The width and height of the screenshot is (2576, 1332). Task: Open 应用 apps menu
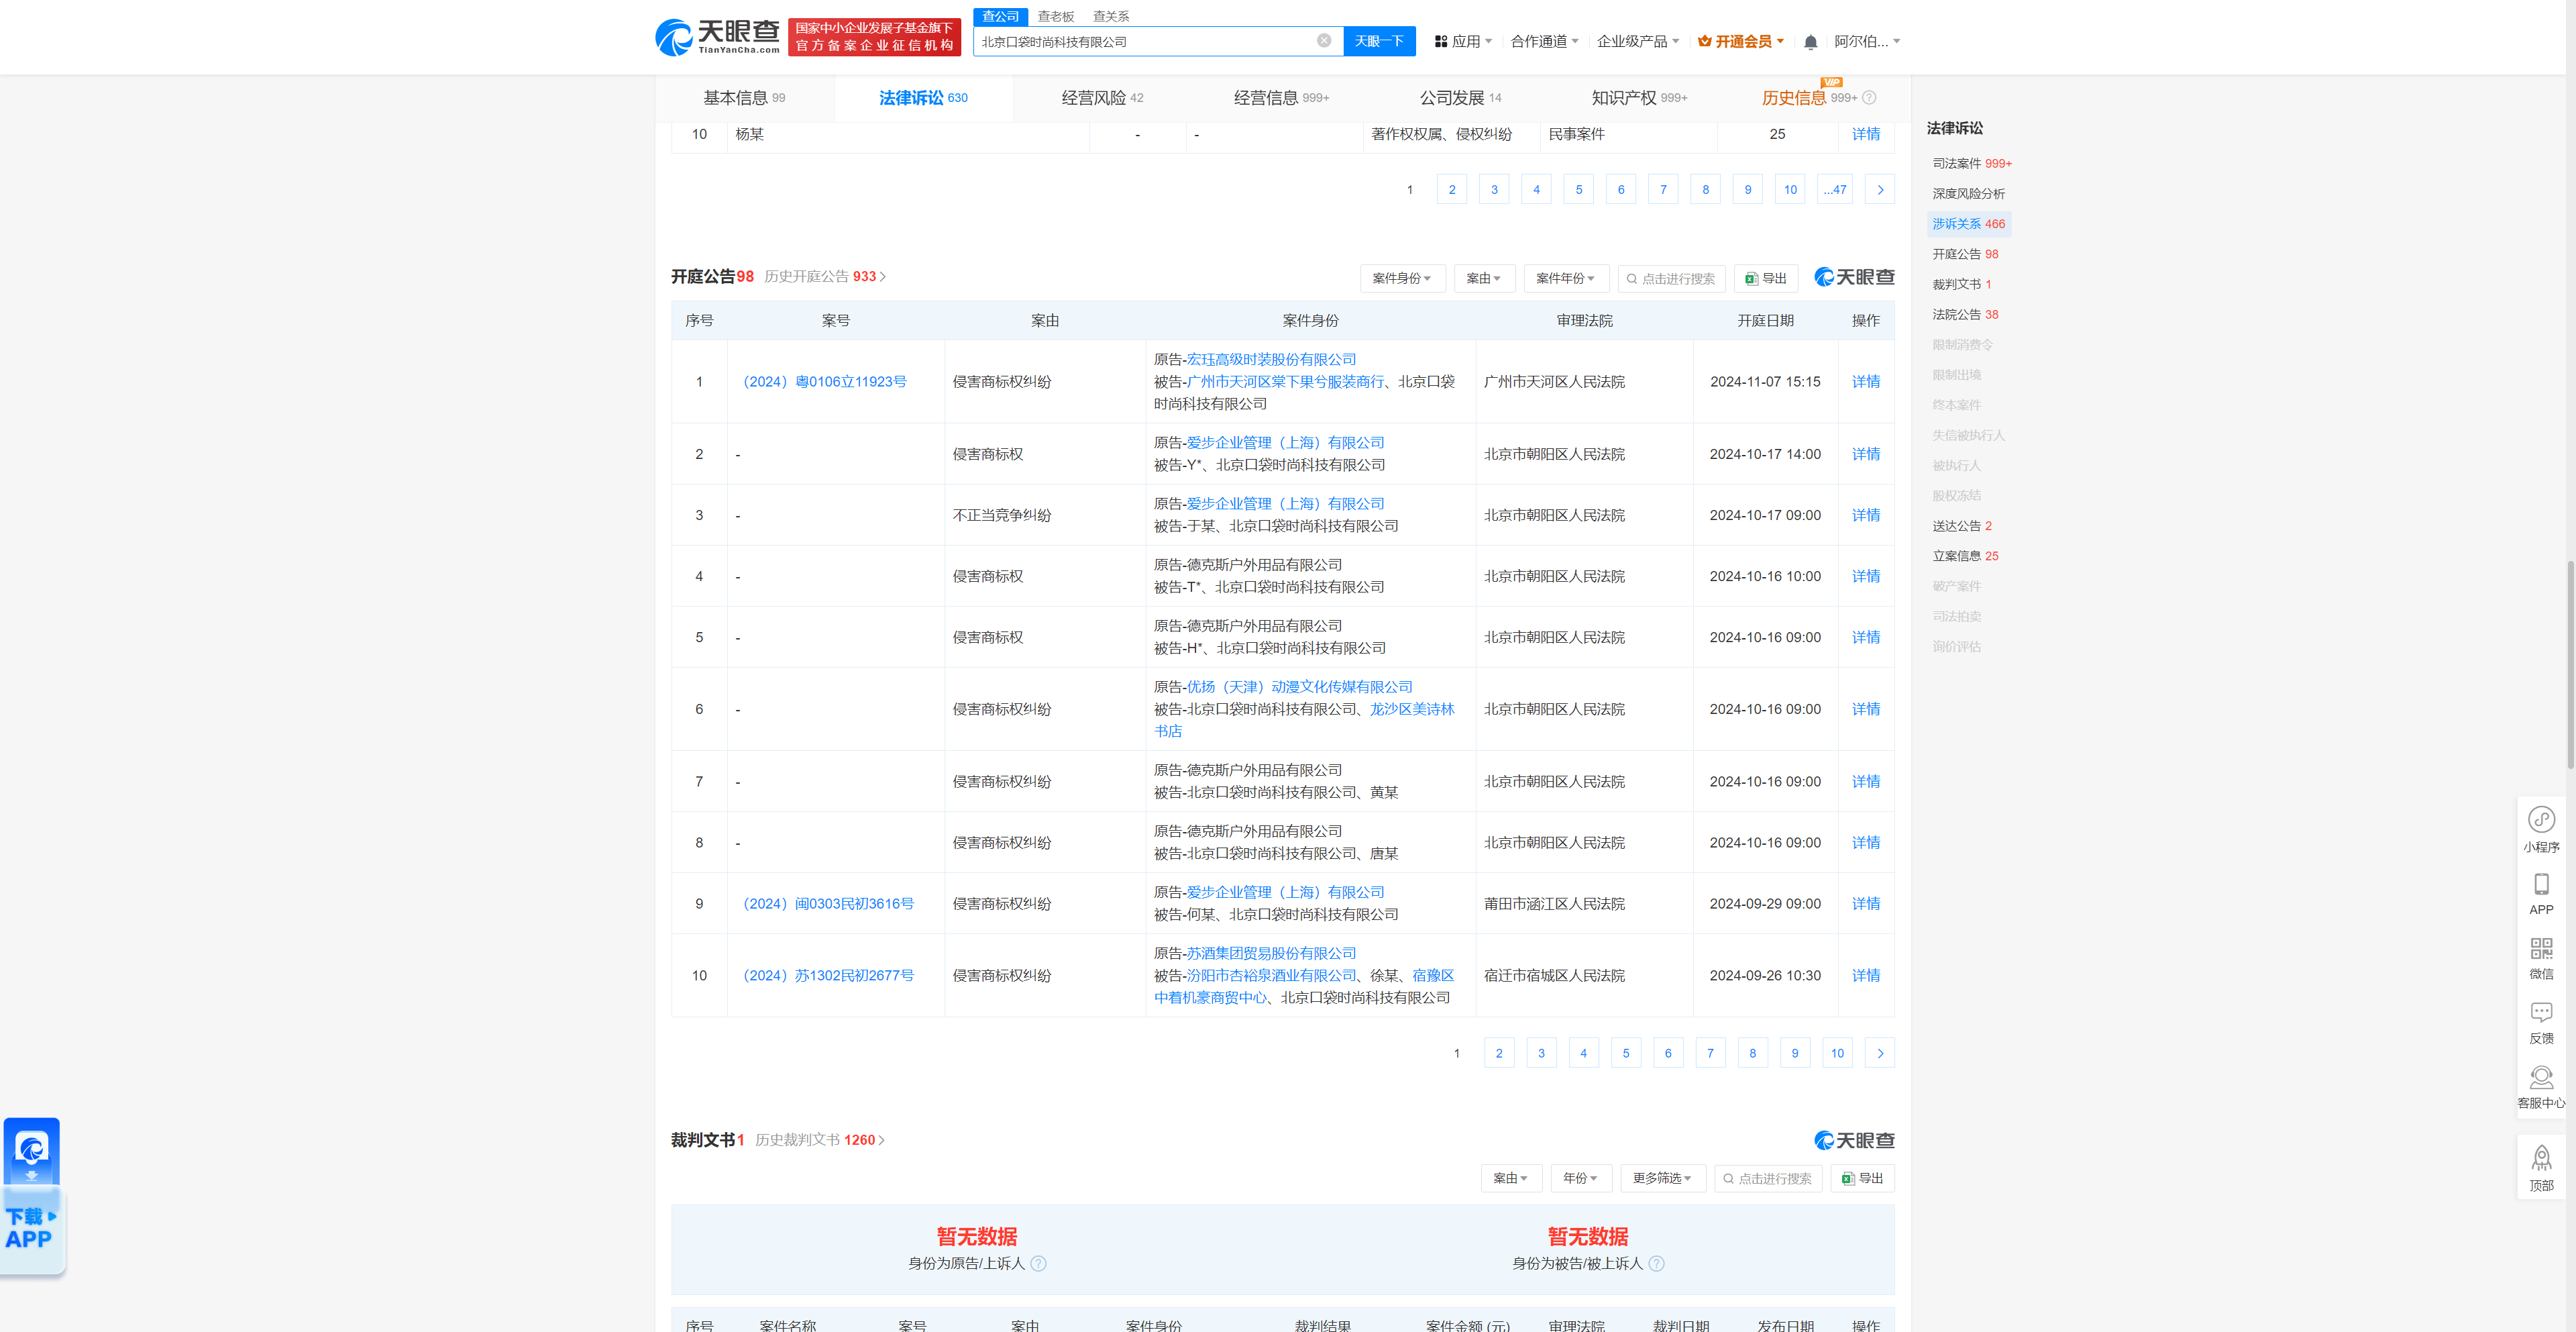[x=1463, y=41]
